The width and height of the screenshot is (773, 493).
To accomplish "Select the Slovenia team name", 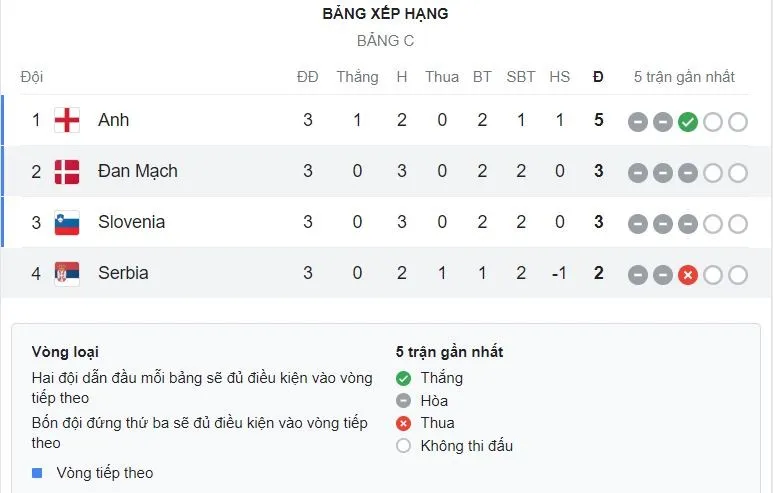I will (x=131, y=222).
